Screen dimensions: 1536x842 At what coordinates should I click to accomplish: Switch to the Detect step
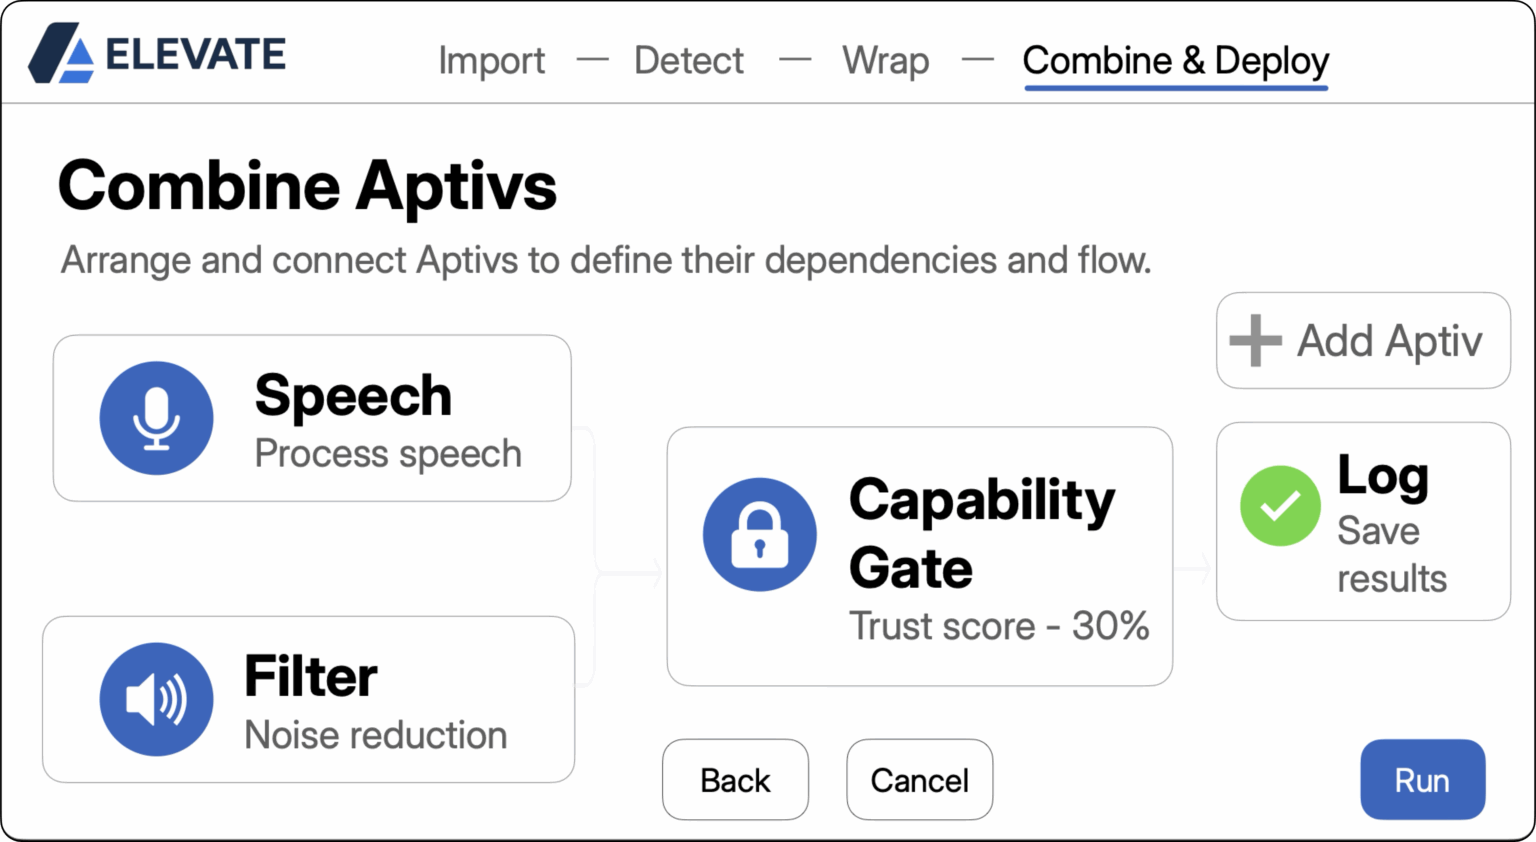pyautogui.click(x=688, y=61)
